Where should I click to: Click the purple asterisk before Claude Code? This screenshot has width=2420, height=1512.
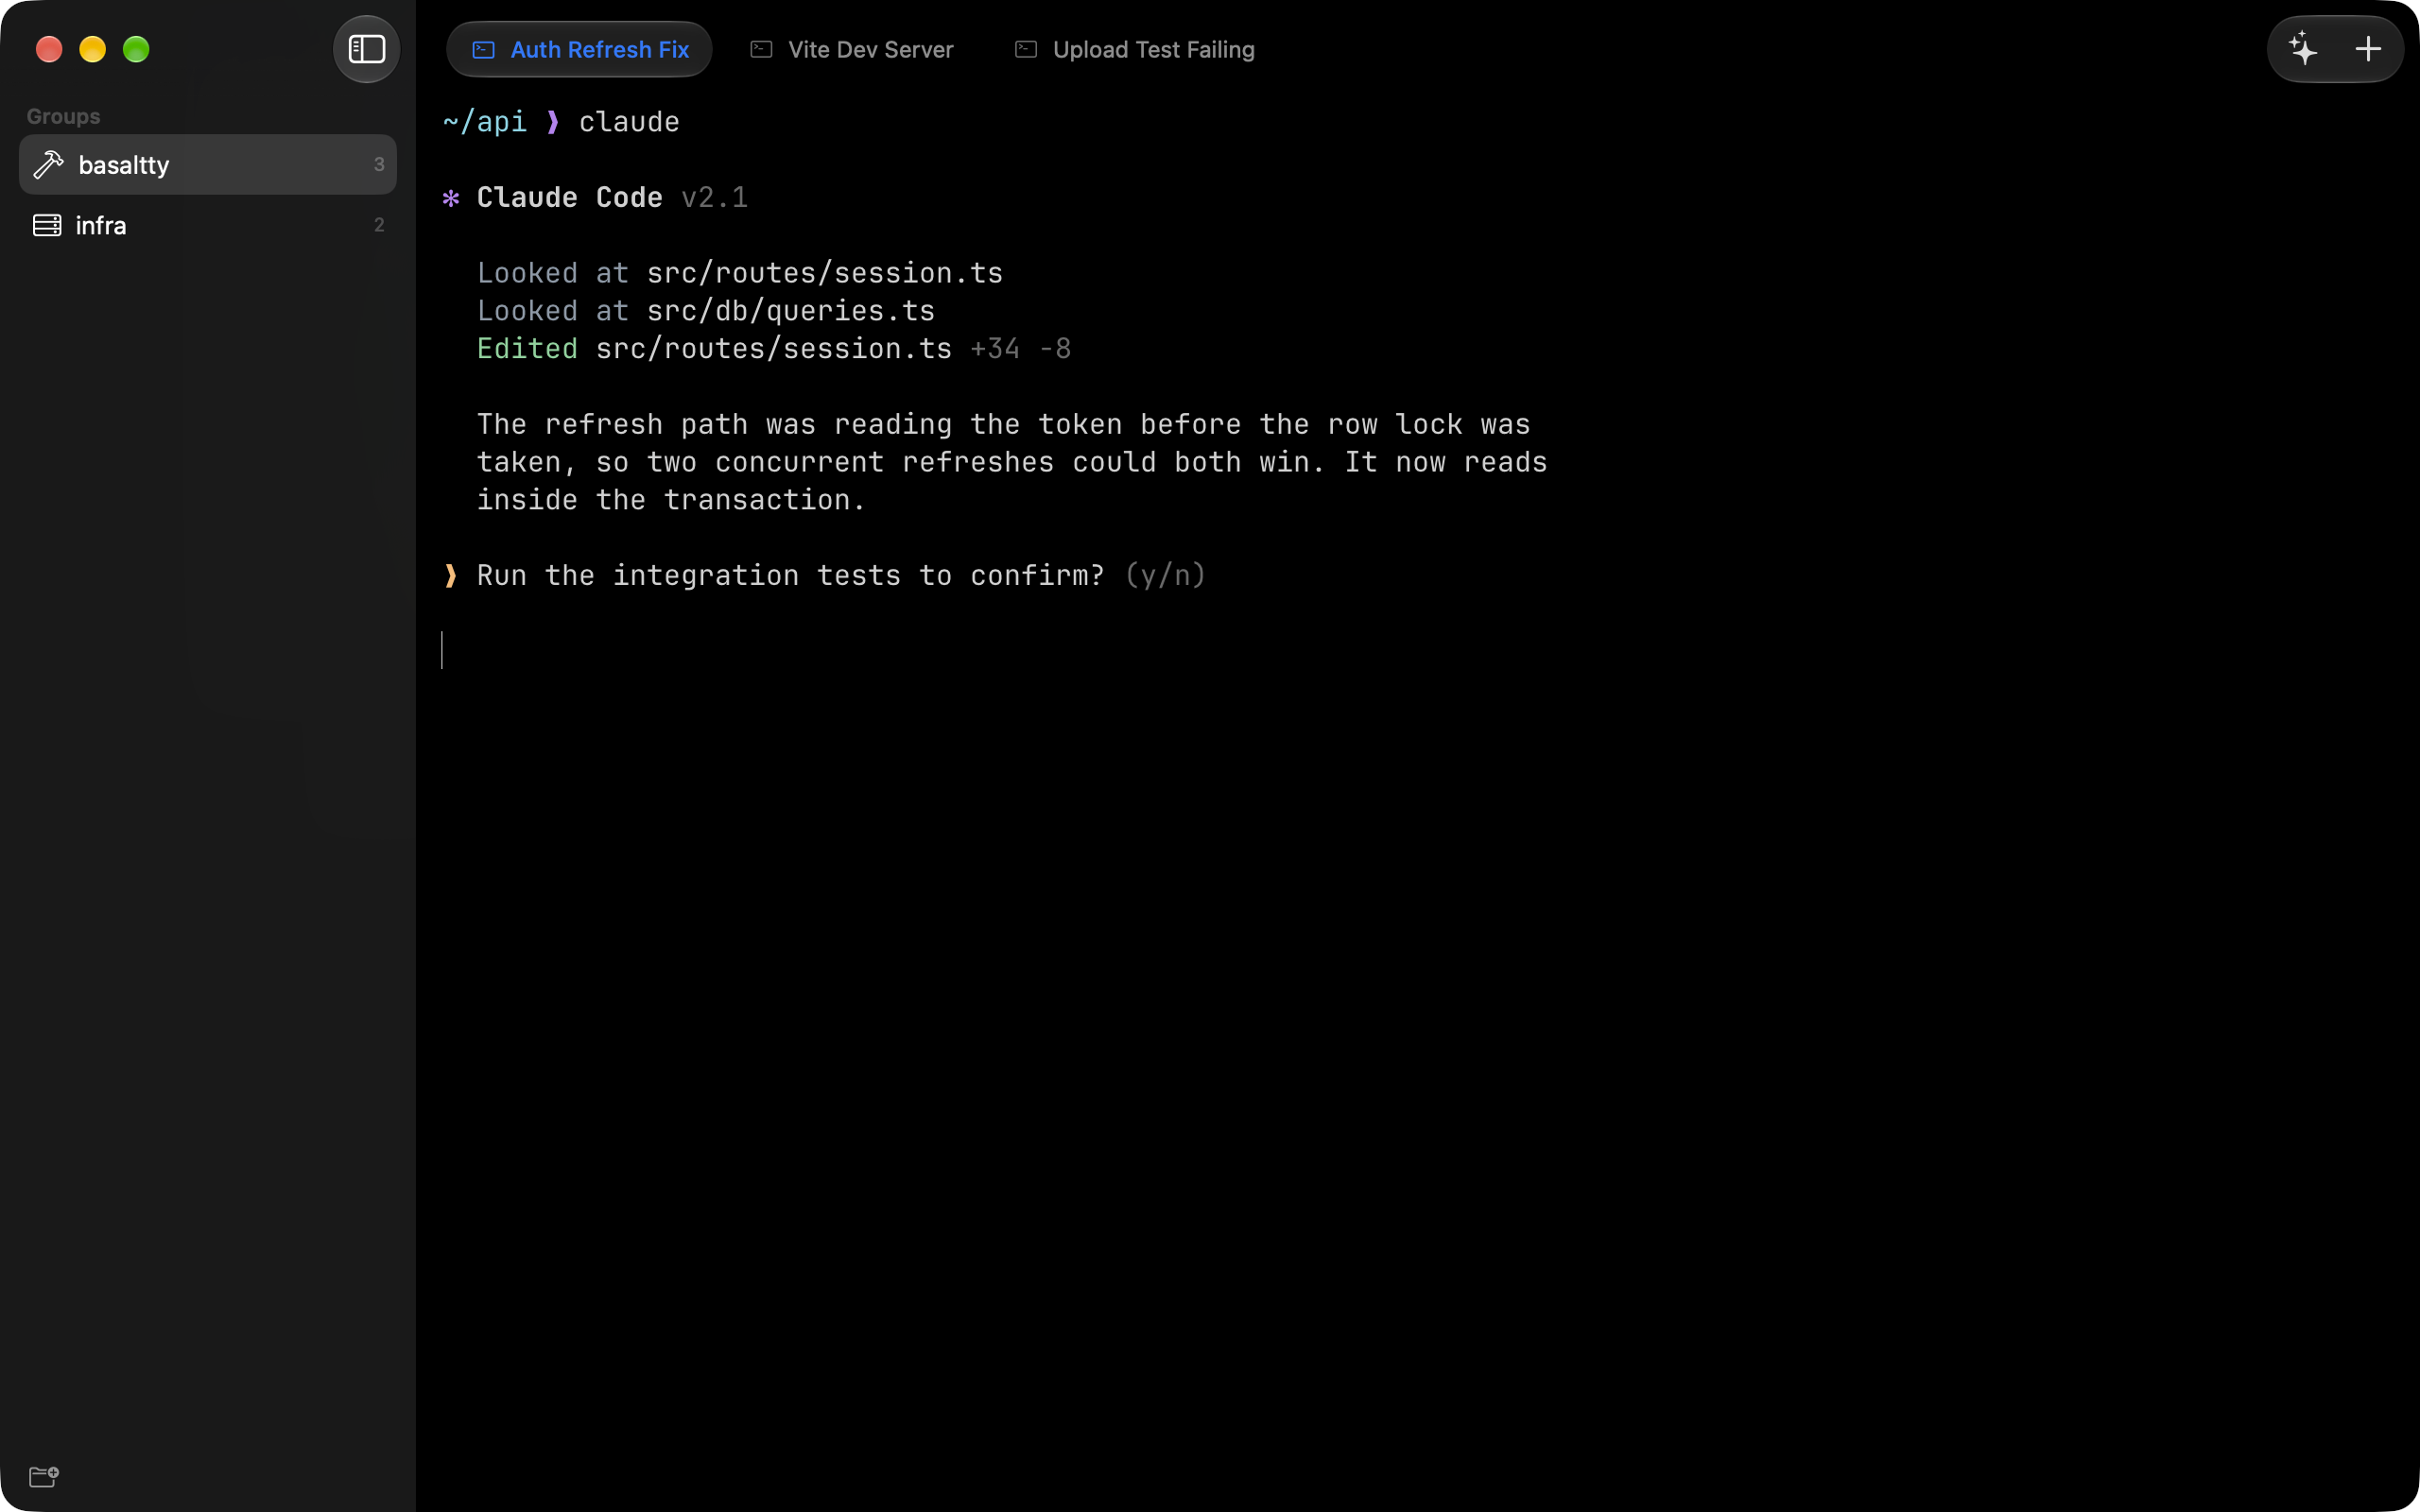[451, 198]
